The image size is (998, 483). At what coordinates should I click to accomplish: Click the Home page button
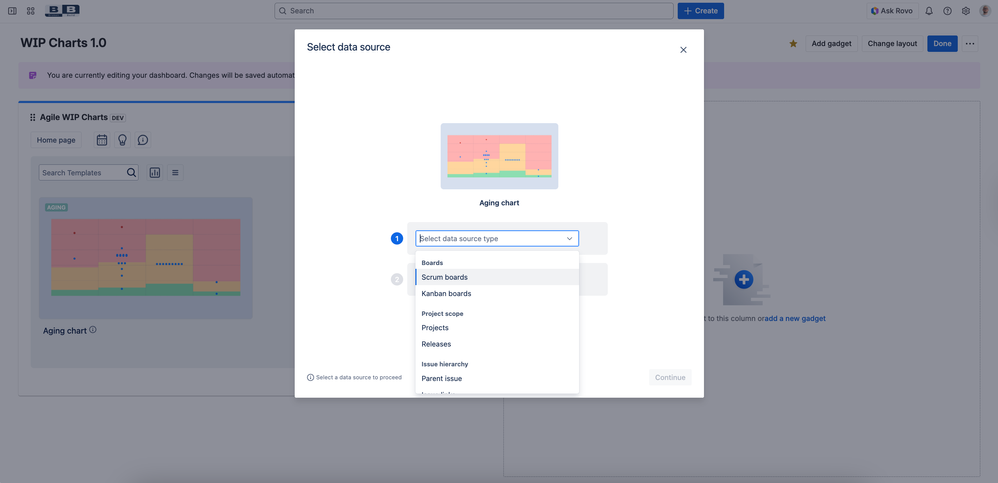[x=56, y=140]
